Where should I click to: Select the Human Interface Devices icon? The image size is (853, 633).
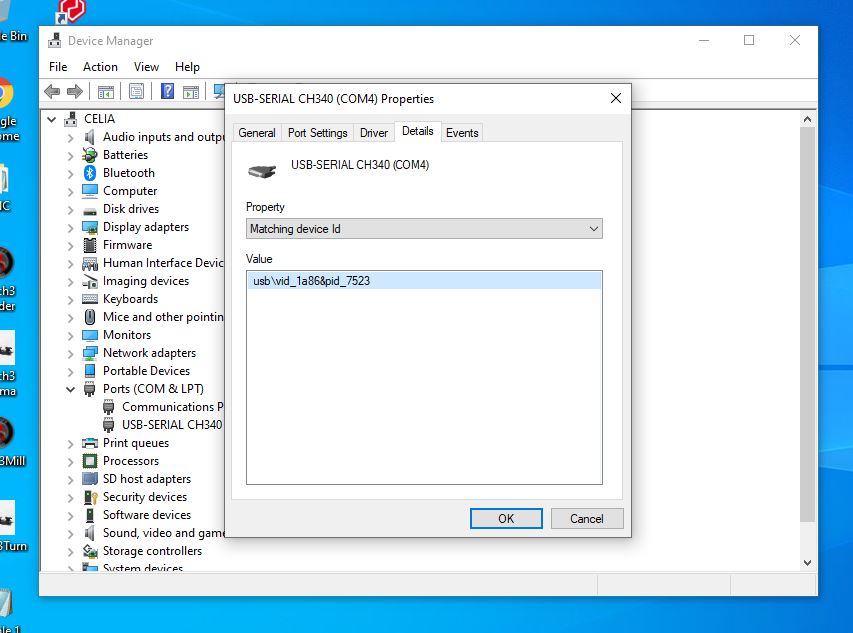pyautogui.click(x=90, y=264)
